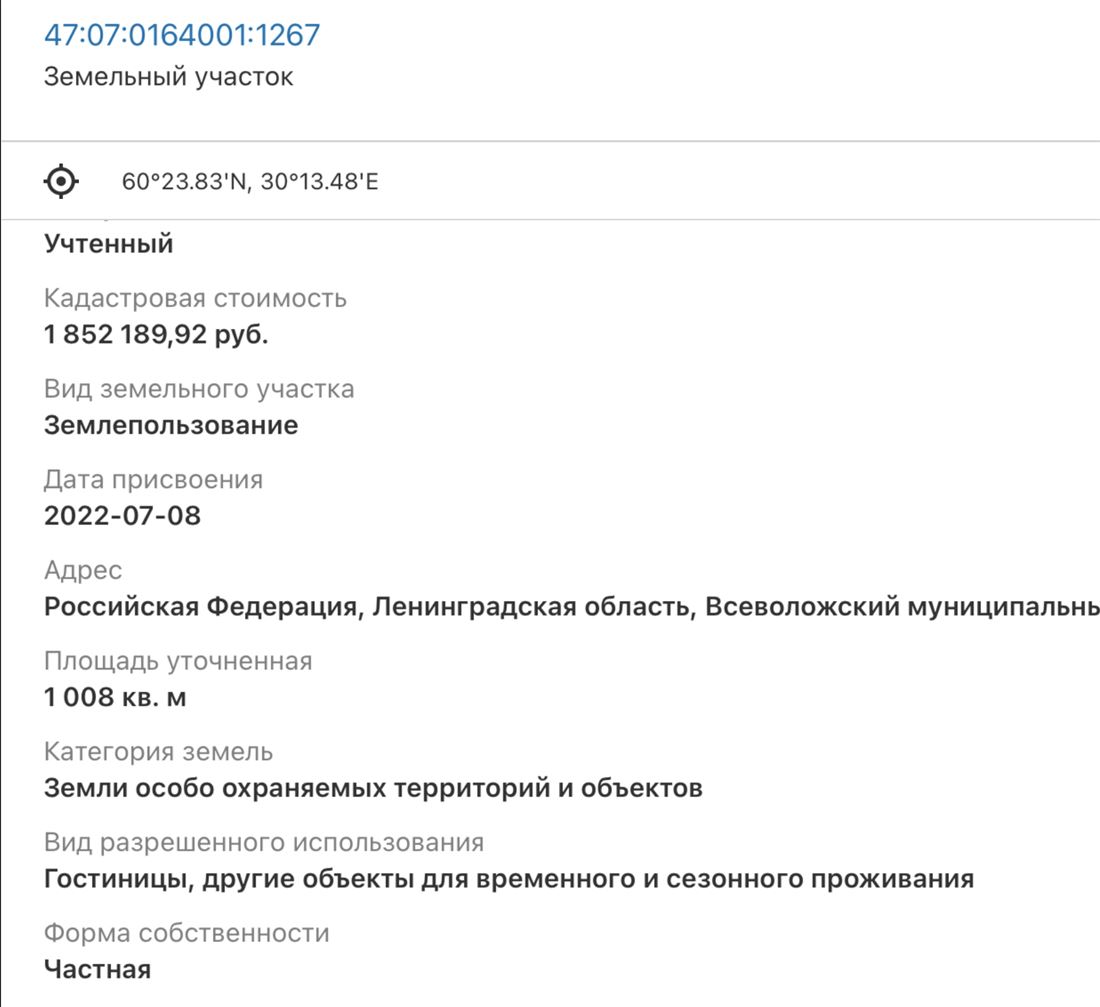This screenshot has height=1007, width=1100.
Task: Click the date 2022-07-08
Action: point(122,516)
